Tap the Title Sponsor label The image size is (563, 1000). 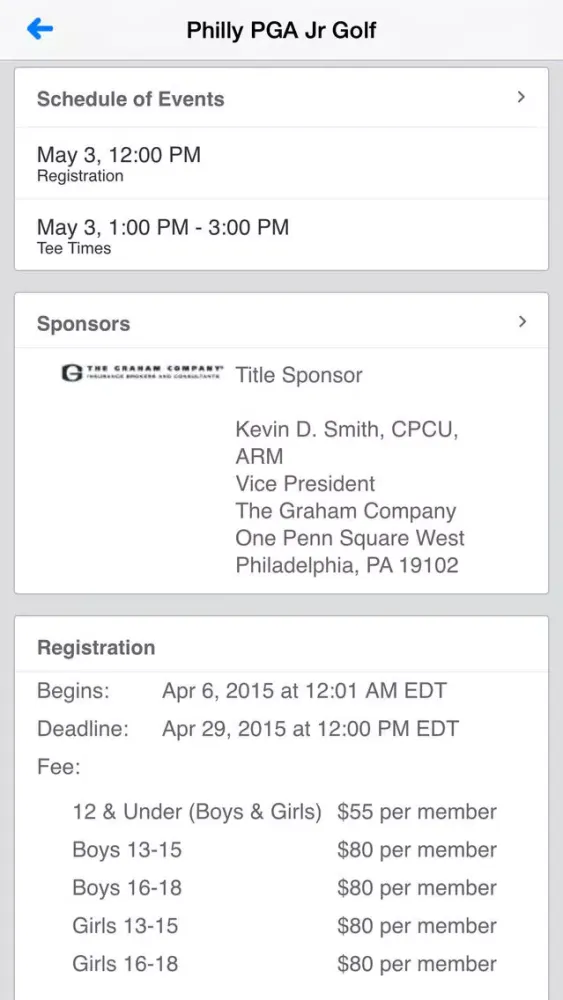coord(298,375)
